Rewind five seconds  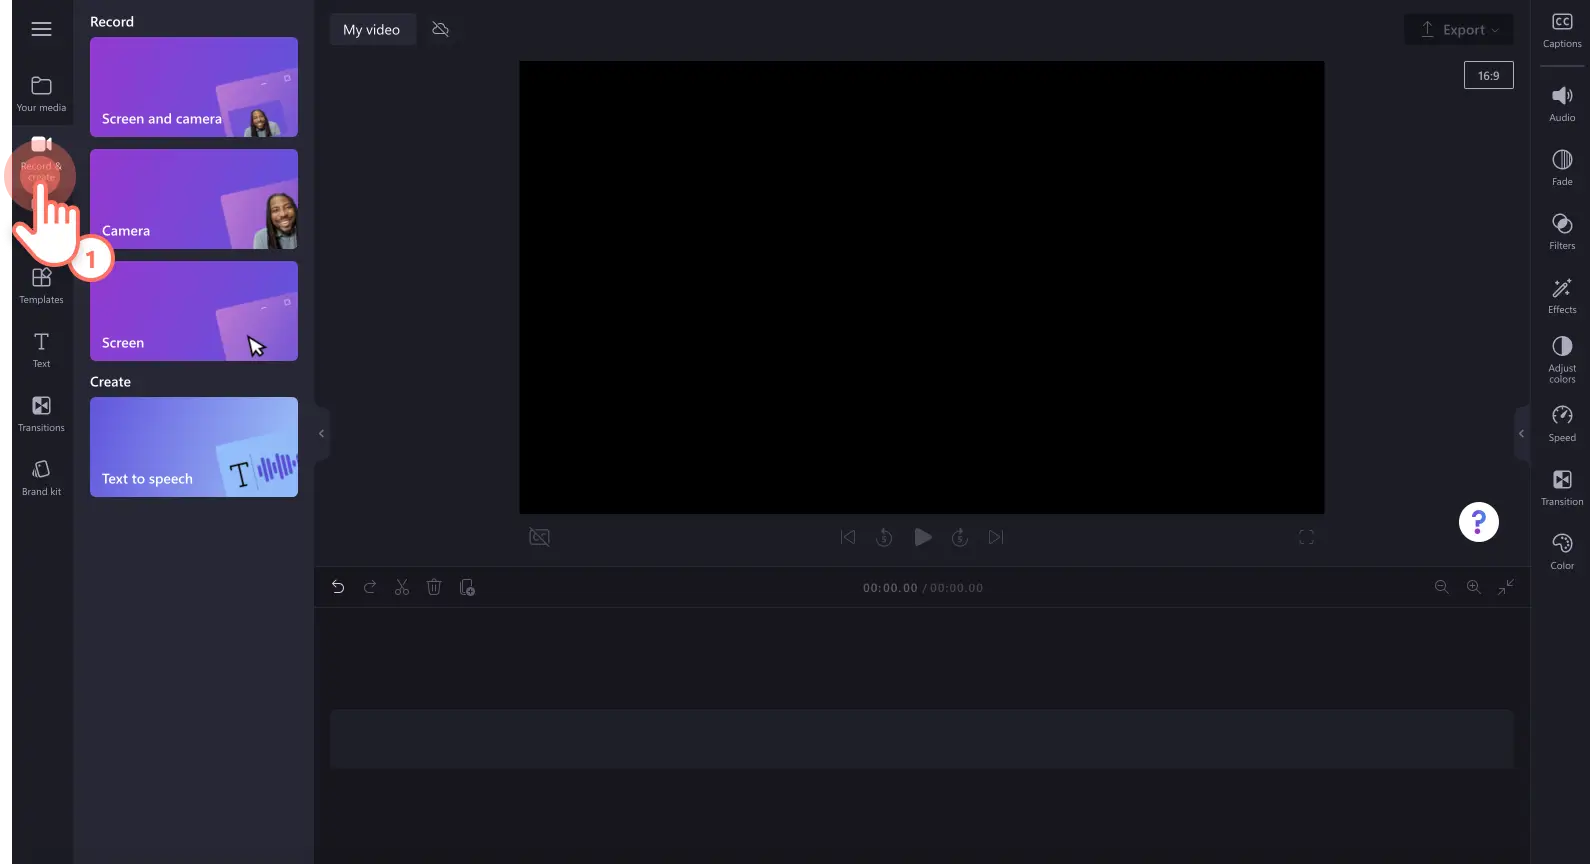(x=884, y=538)
